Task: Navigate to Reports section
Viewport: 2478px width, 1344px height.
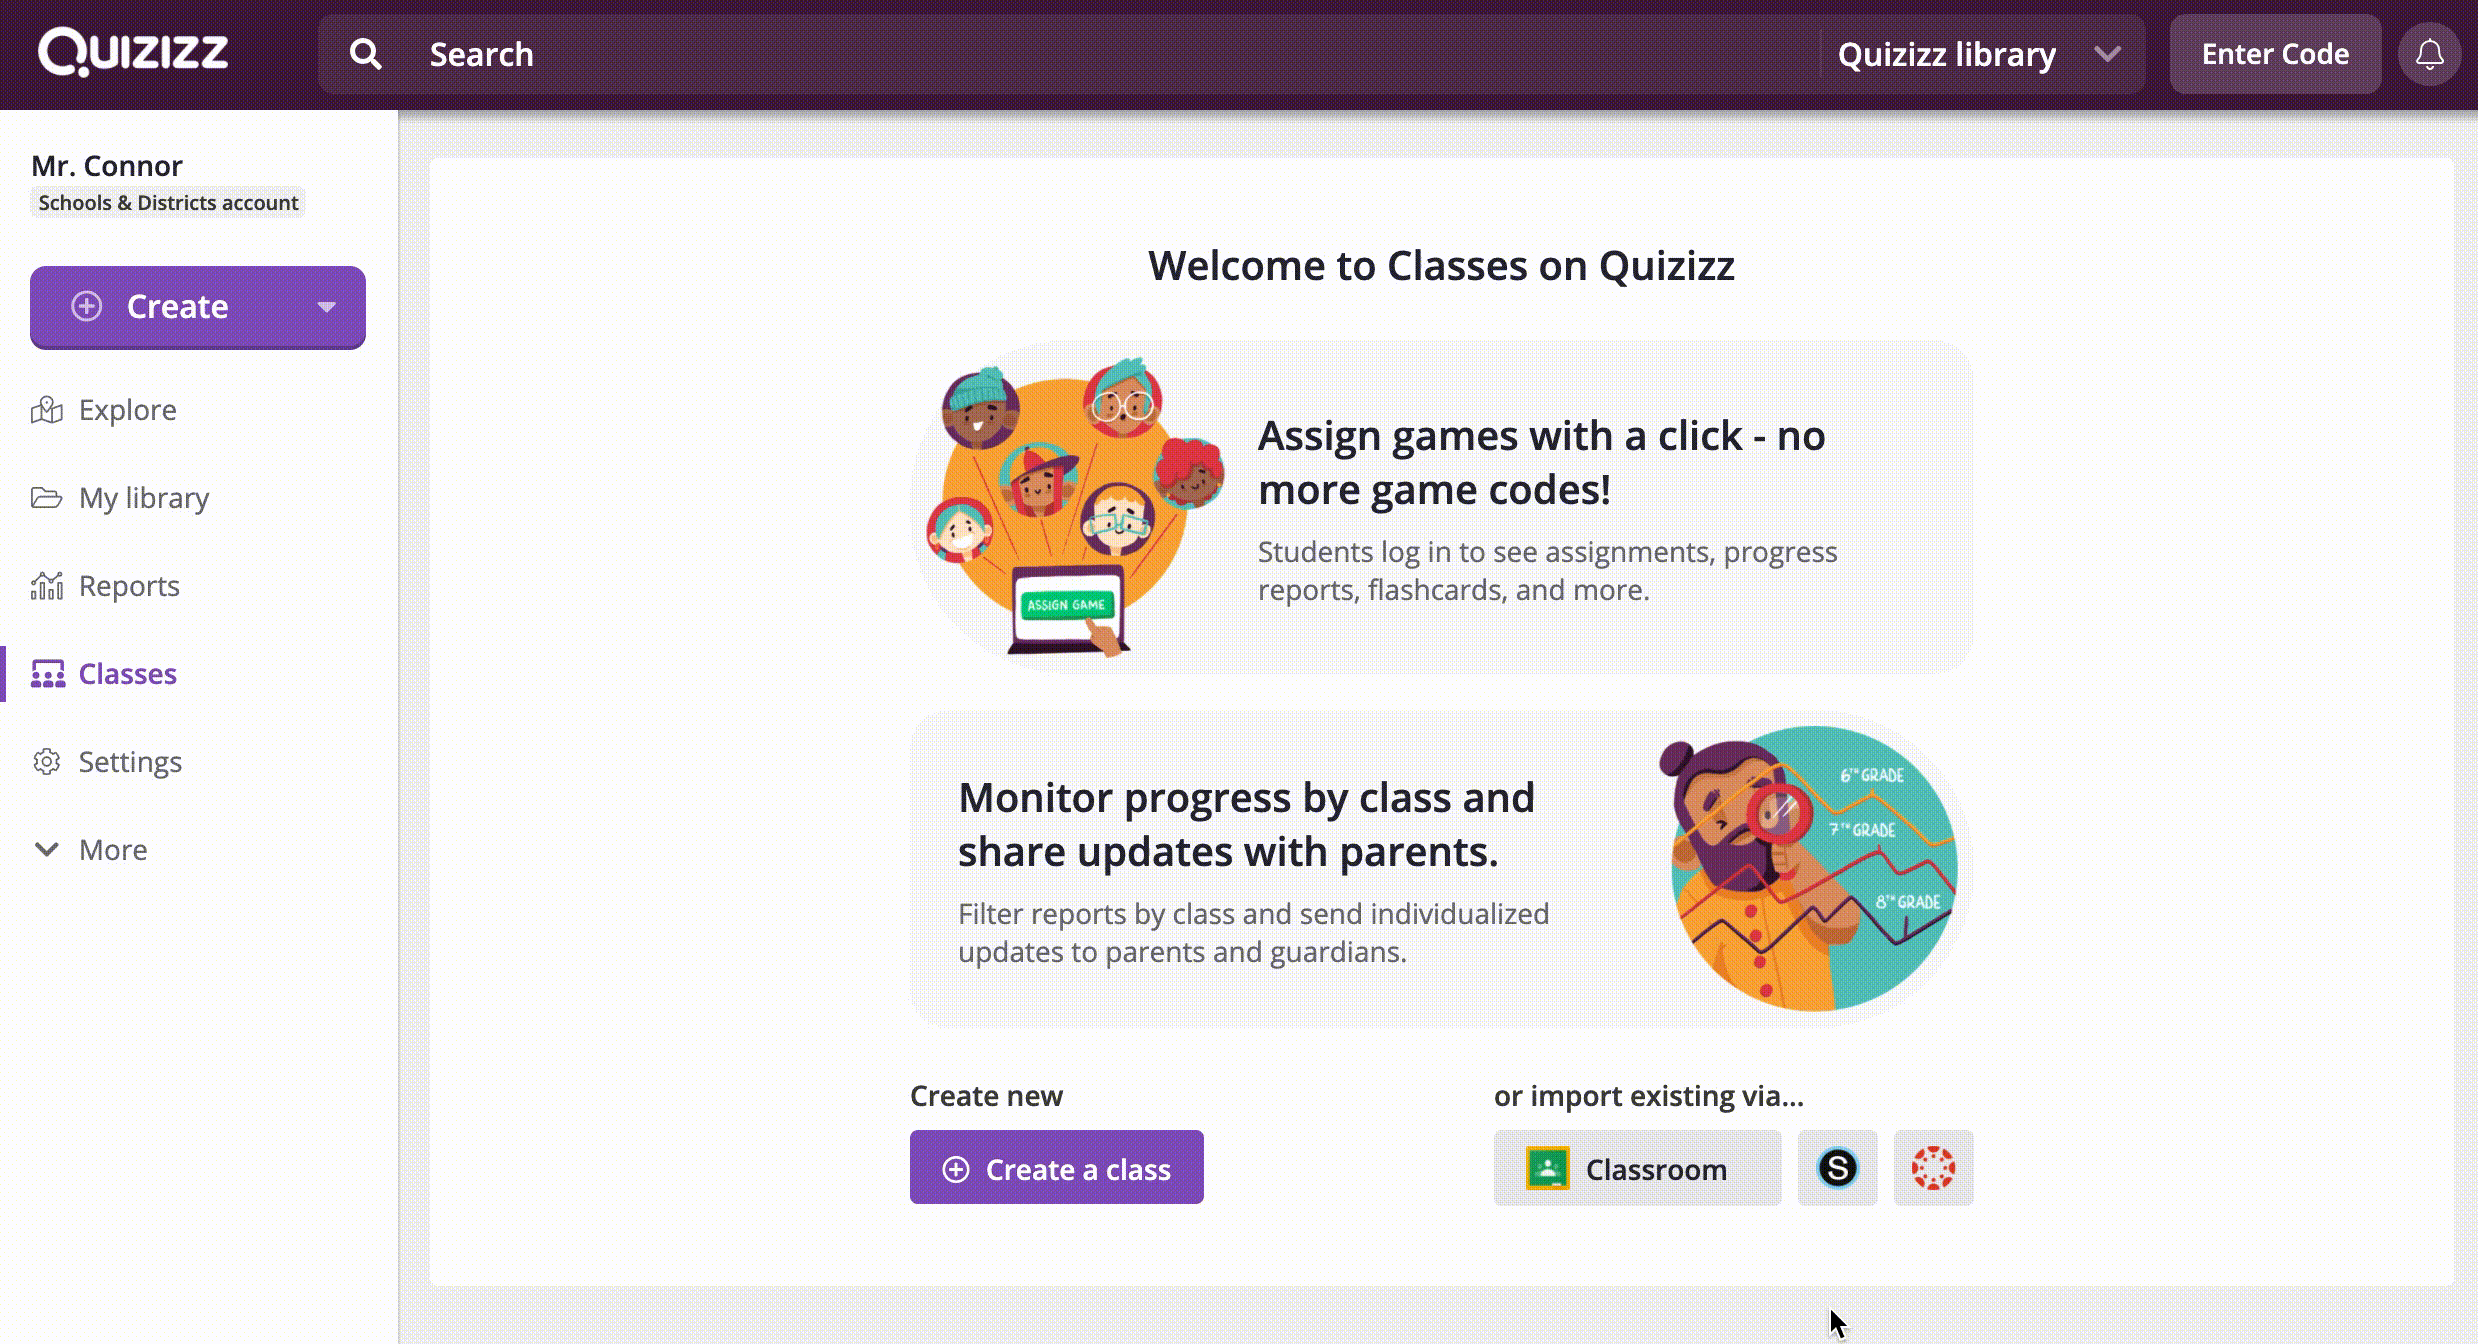Action: (129, 586)
